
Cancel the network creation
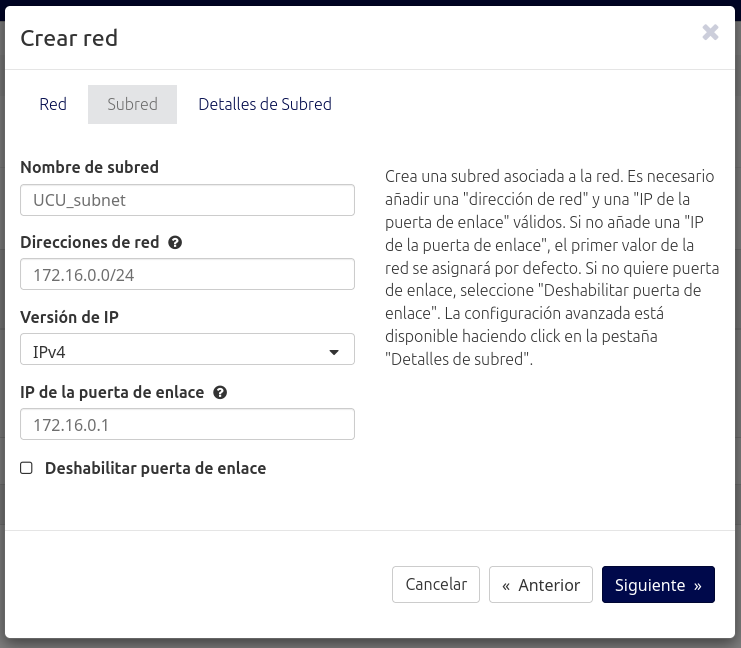click(x=436, y=584)
